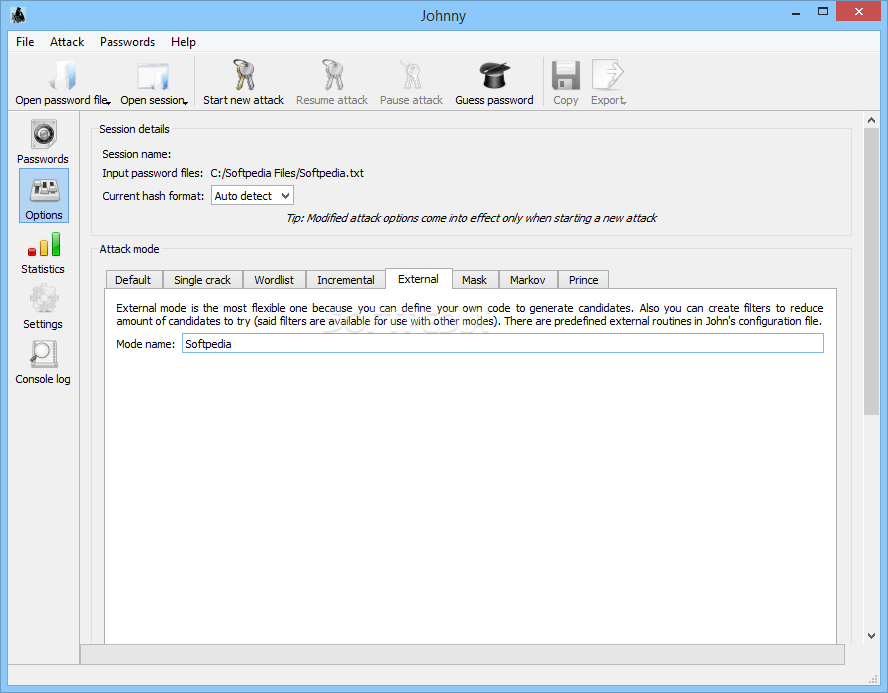The width and height of the screenshot is (888, 693).
Task: Open the Attack menu
Action: [x=67, y=42]
